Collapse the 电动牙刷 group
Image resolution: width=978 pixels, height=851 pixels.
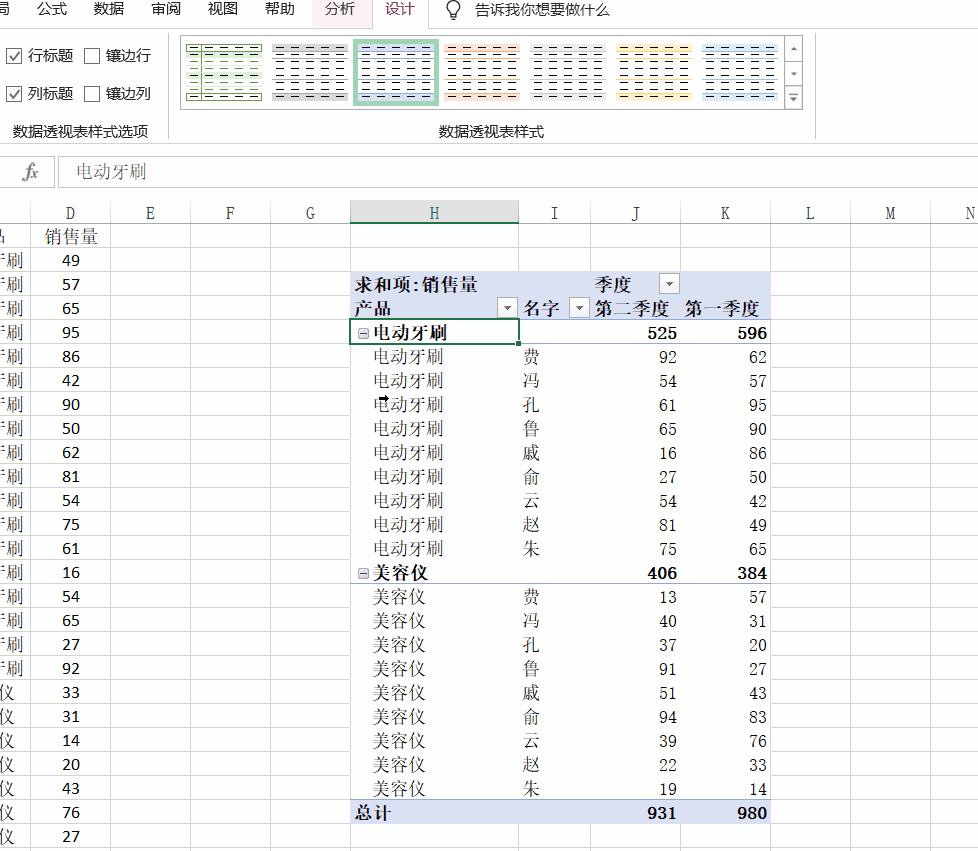click(361, 331)
